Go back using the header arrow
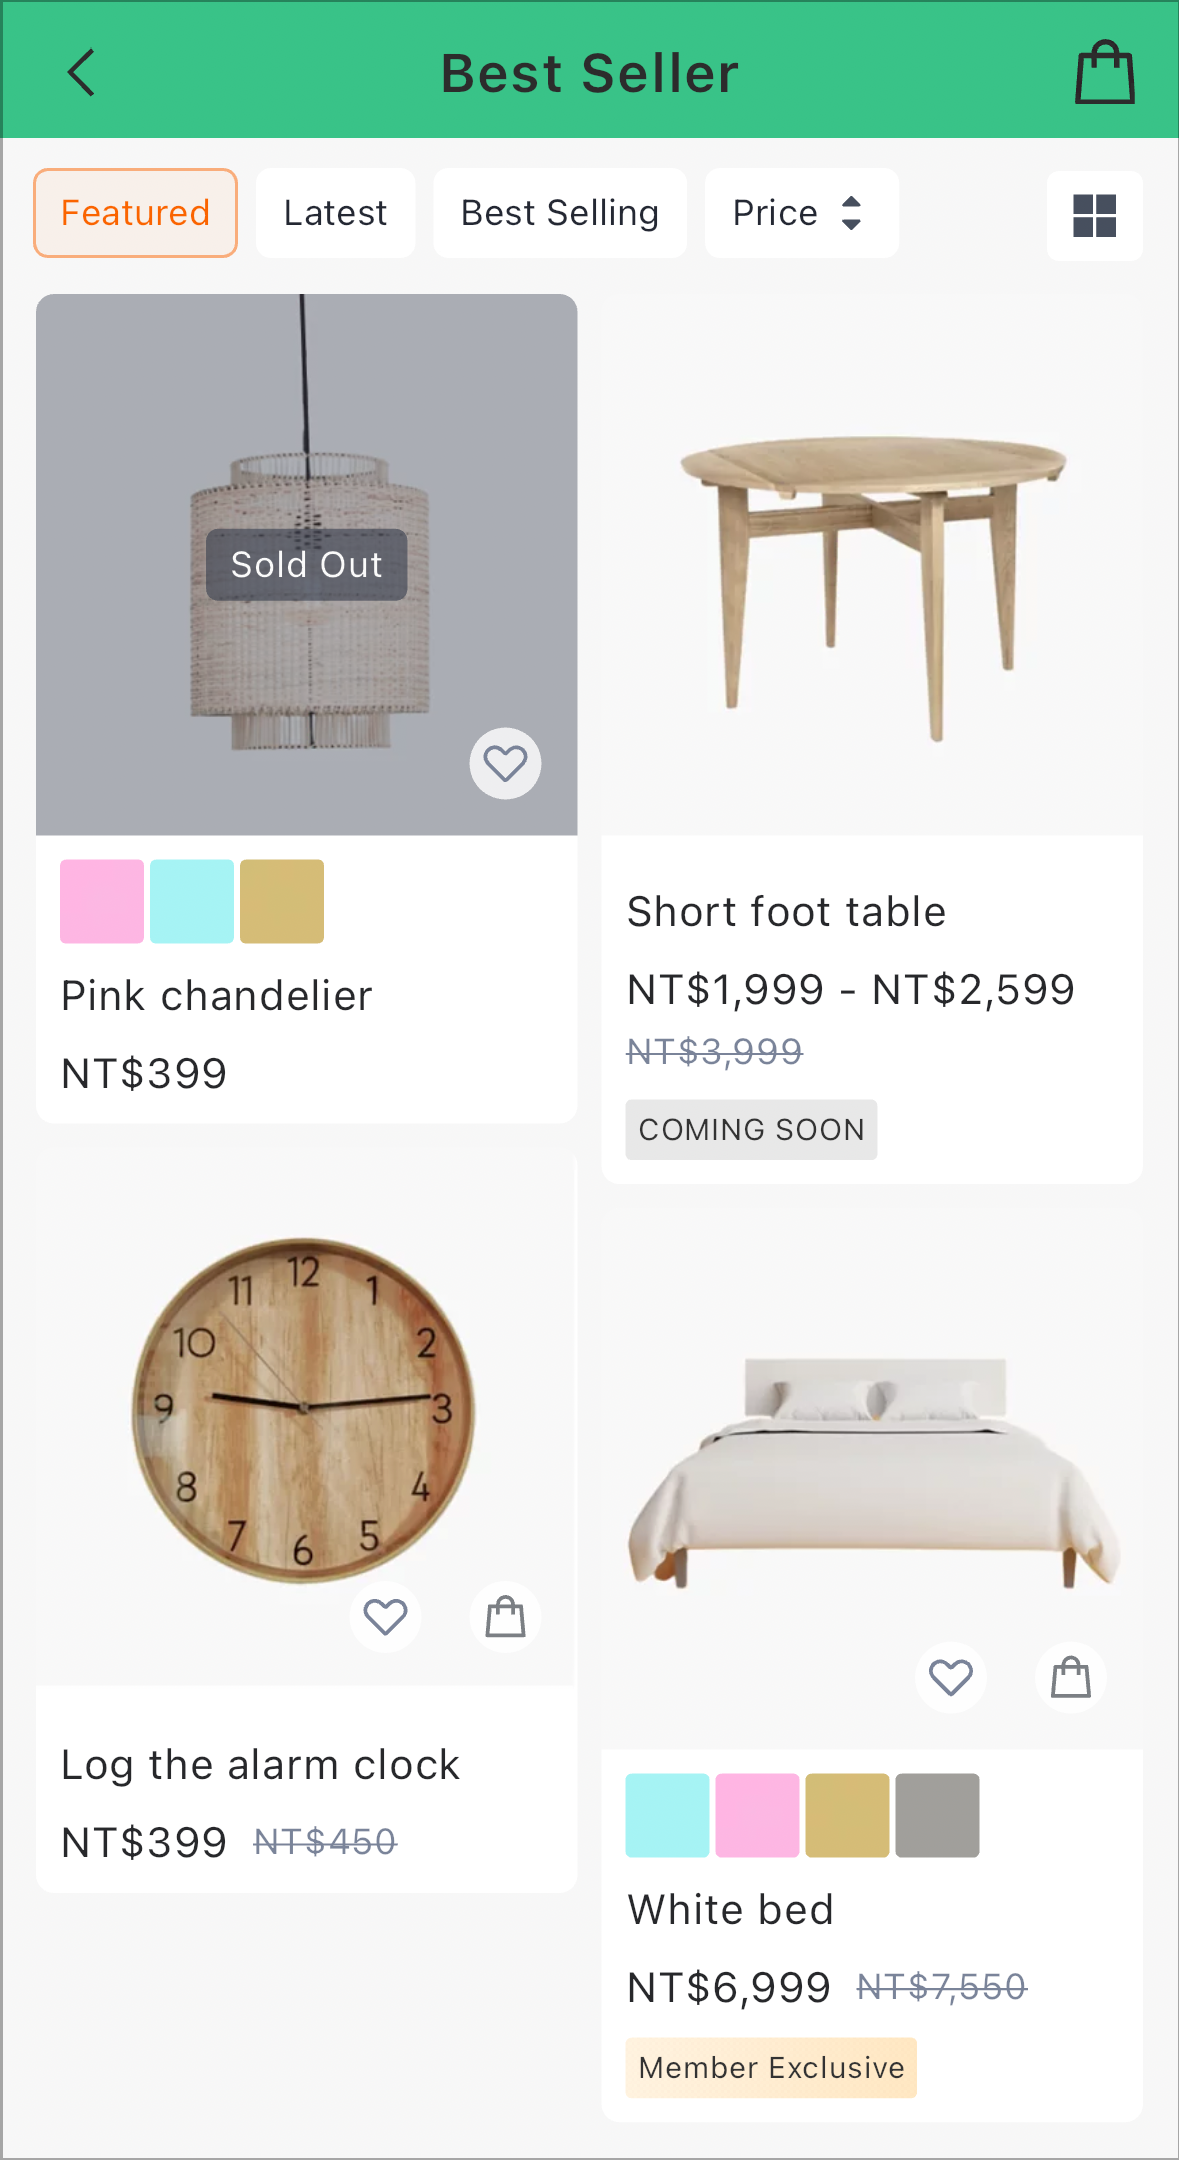The width and height of the screenshot is (1179, 2160). (81, 73)
